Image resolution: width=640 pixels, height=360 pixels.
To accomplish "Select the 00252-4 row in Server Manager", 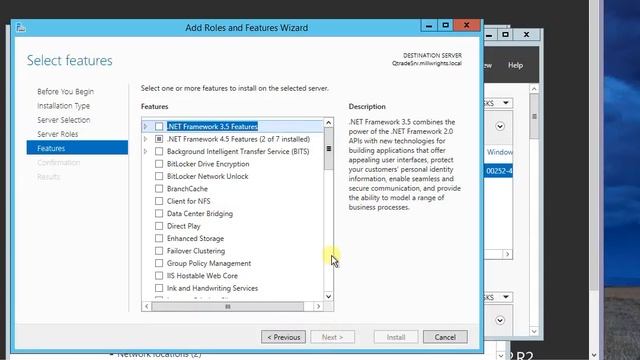I will [x=498, y=171].
